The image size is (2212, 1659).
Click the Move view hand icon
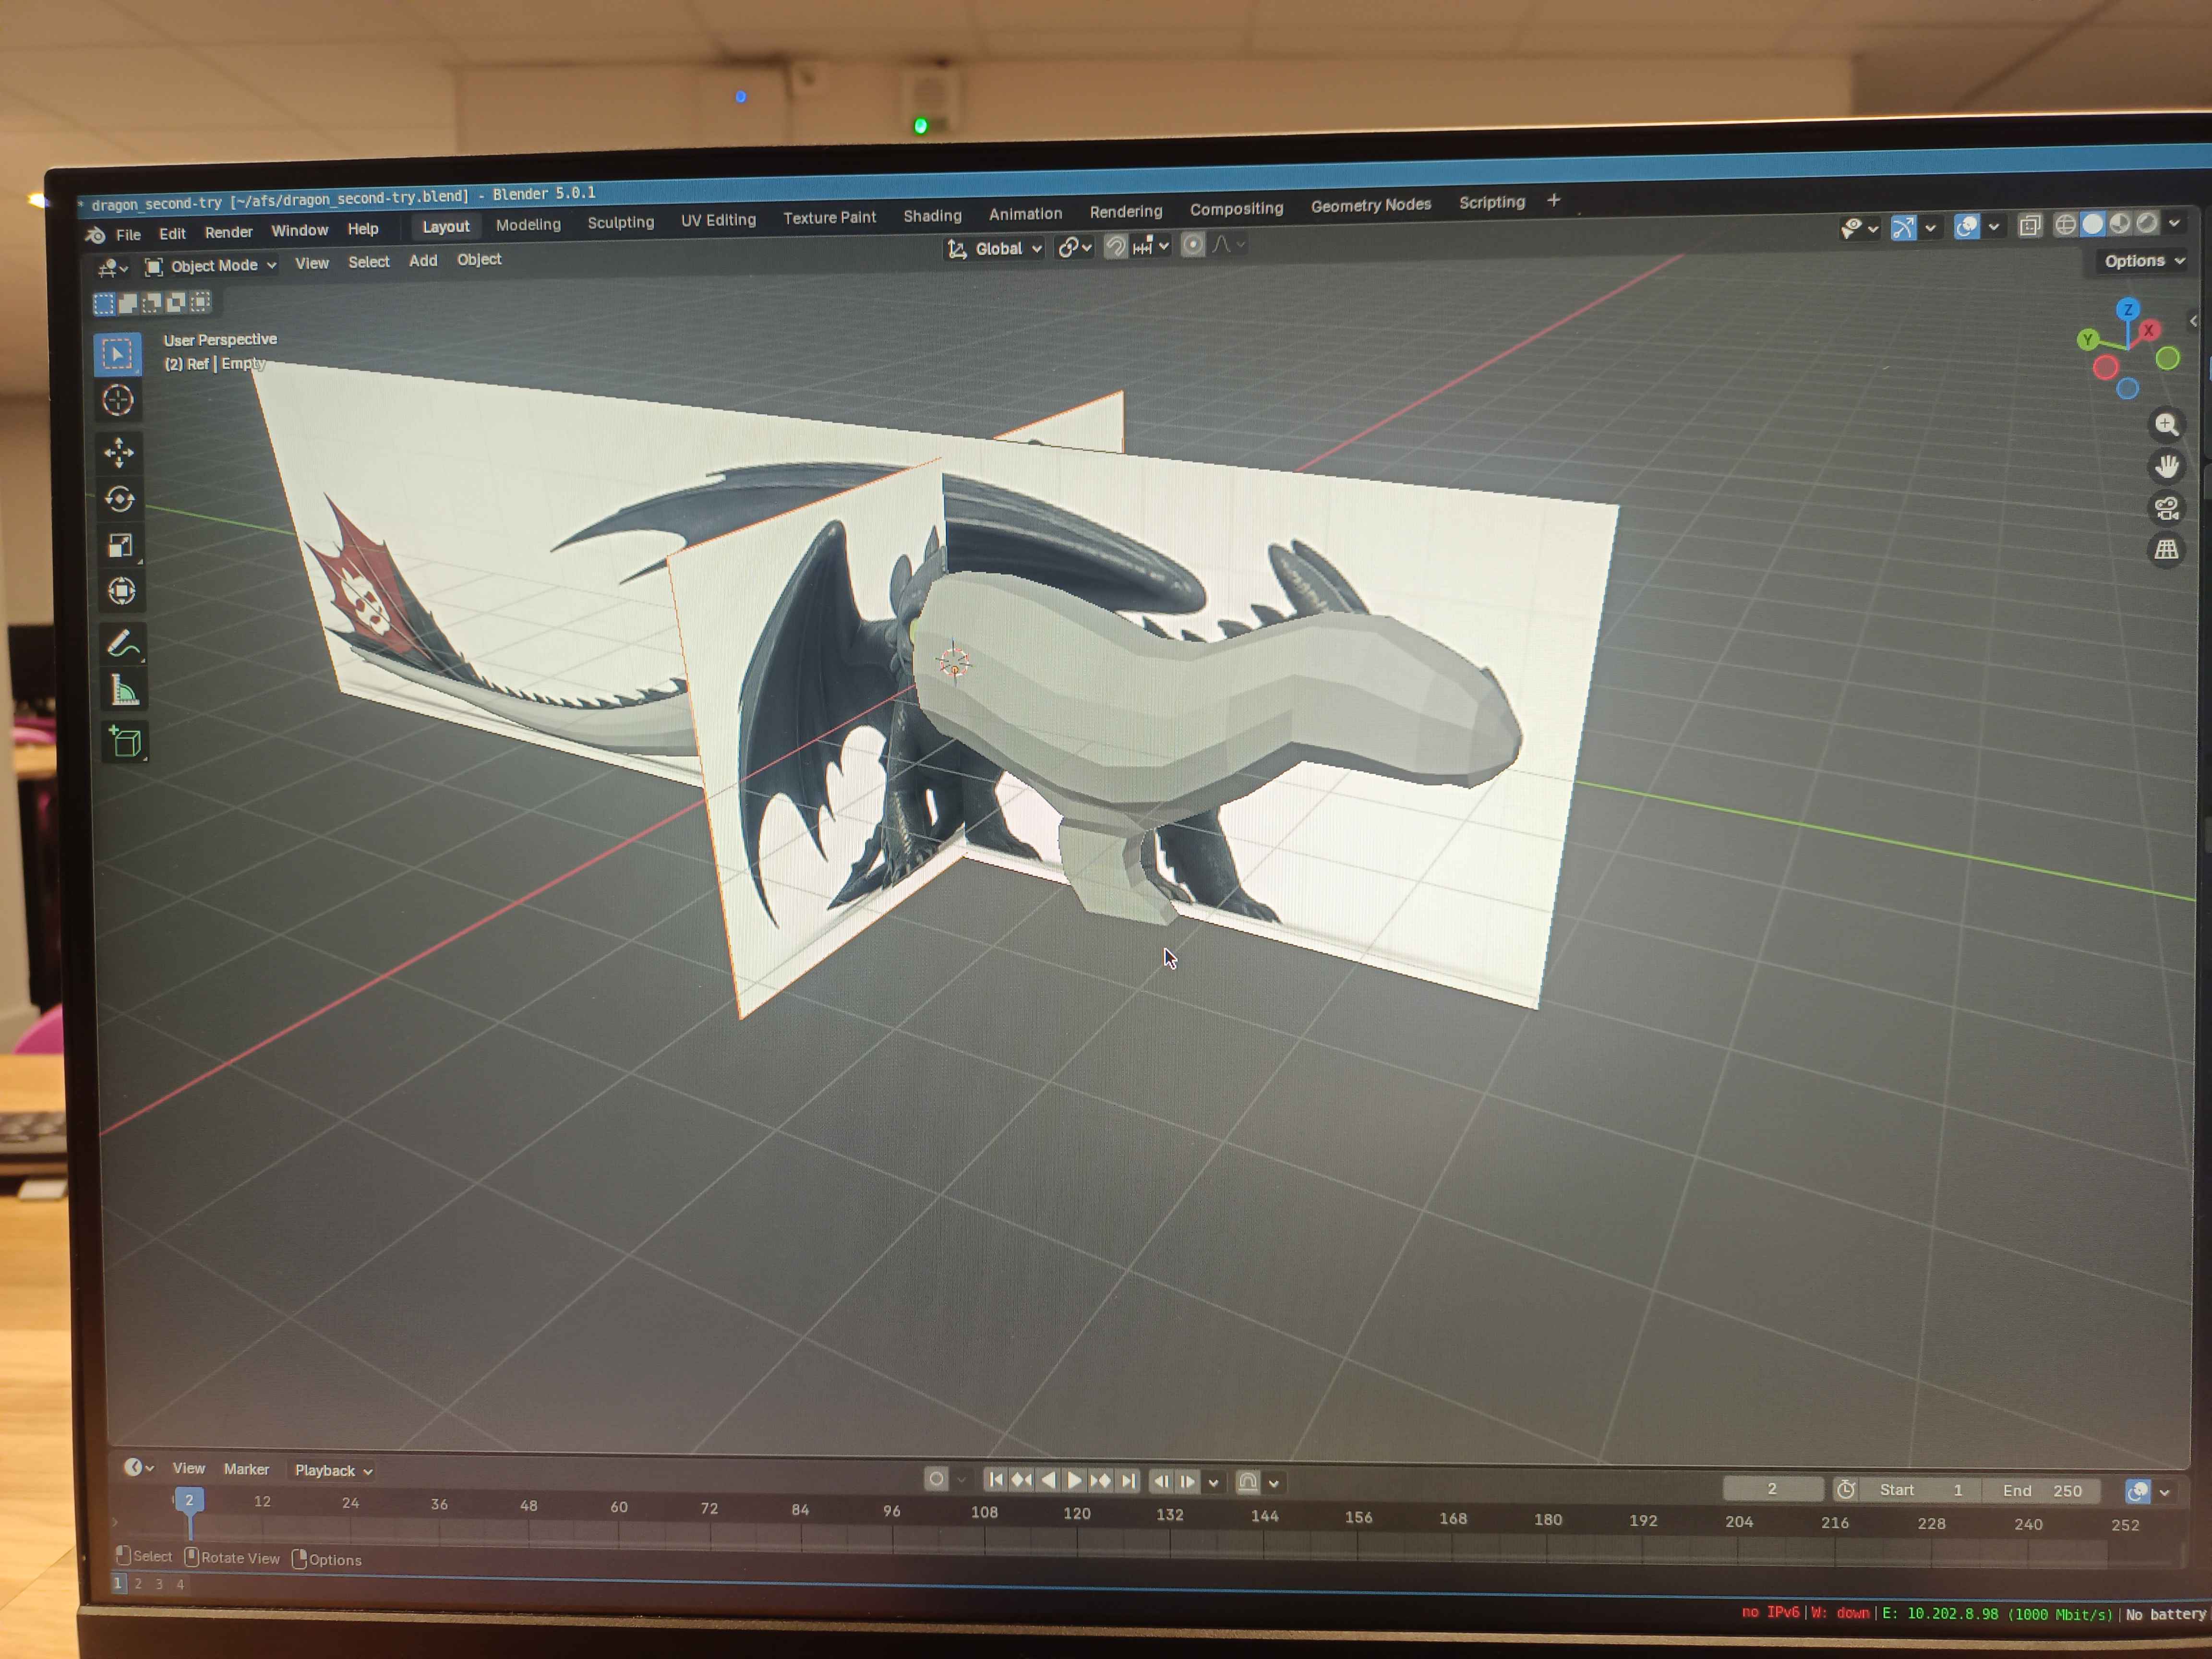tap(2166, 466)
